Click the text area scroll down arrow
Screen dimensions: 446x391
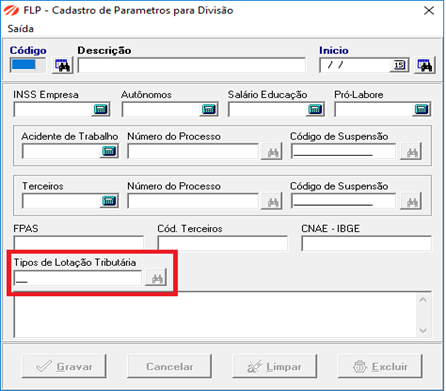tap(423, 331)
